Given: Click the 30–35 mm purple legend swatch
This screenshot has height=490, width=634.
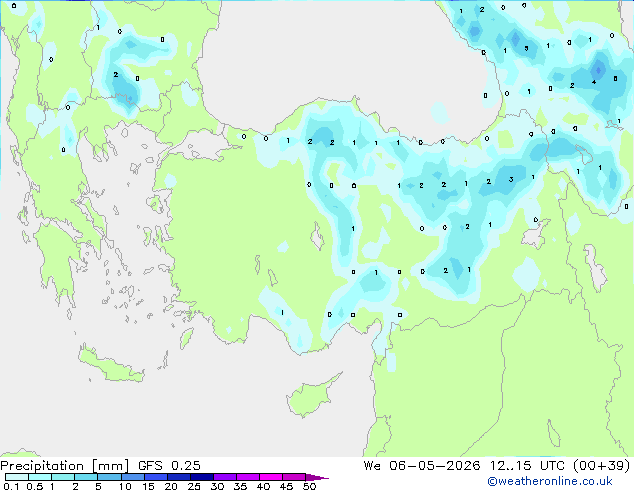Looking at the screenshot, I should click(224, 477).
